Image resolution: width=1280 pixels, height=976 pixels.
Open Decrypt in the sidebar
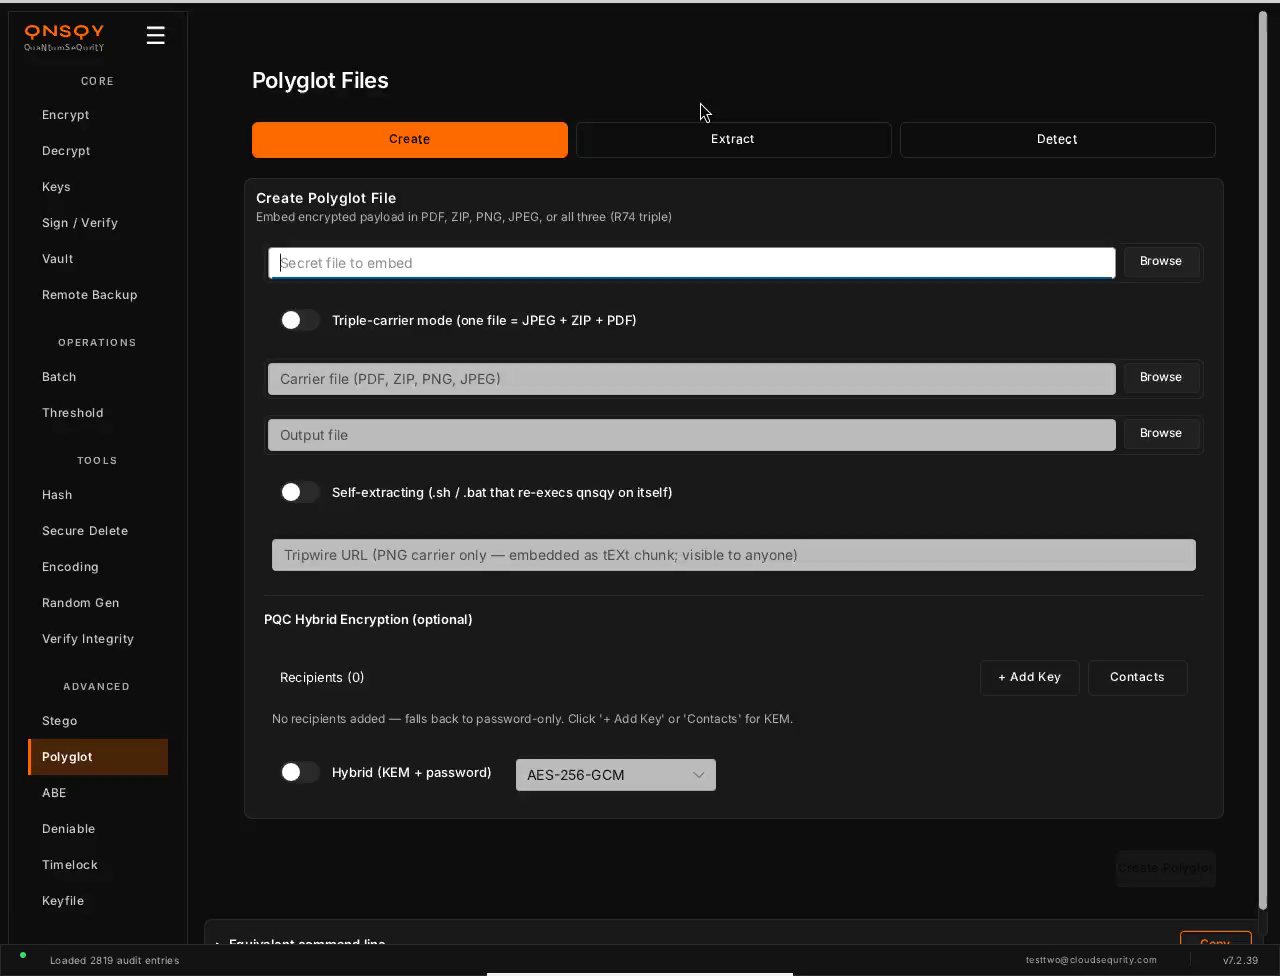(98, 151)
